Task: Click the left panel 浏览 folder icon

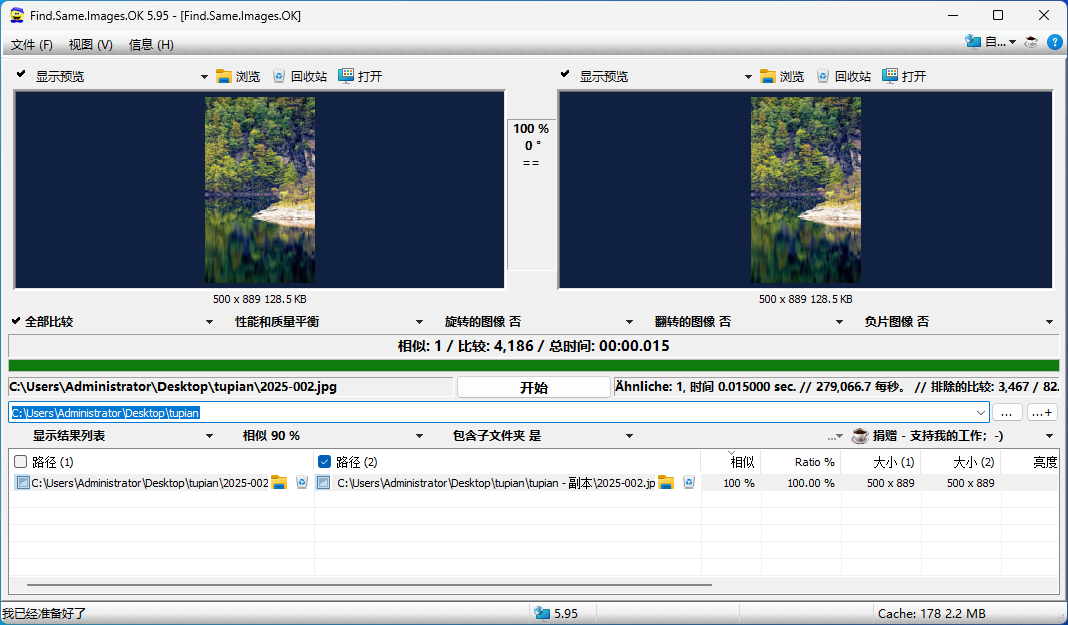Action: point(224,76)
